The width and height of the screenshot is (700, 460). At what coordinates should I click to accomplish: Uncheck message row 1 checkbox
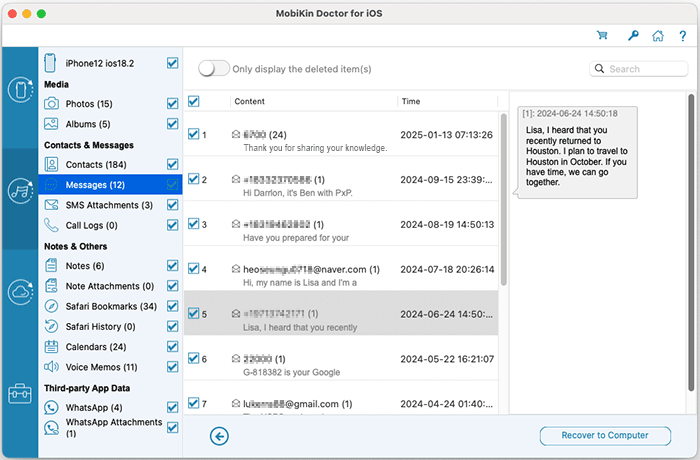click(193, 134)
